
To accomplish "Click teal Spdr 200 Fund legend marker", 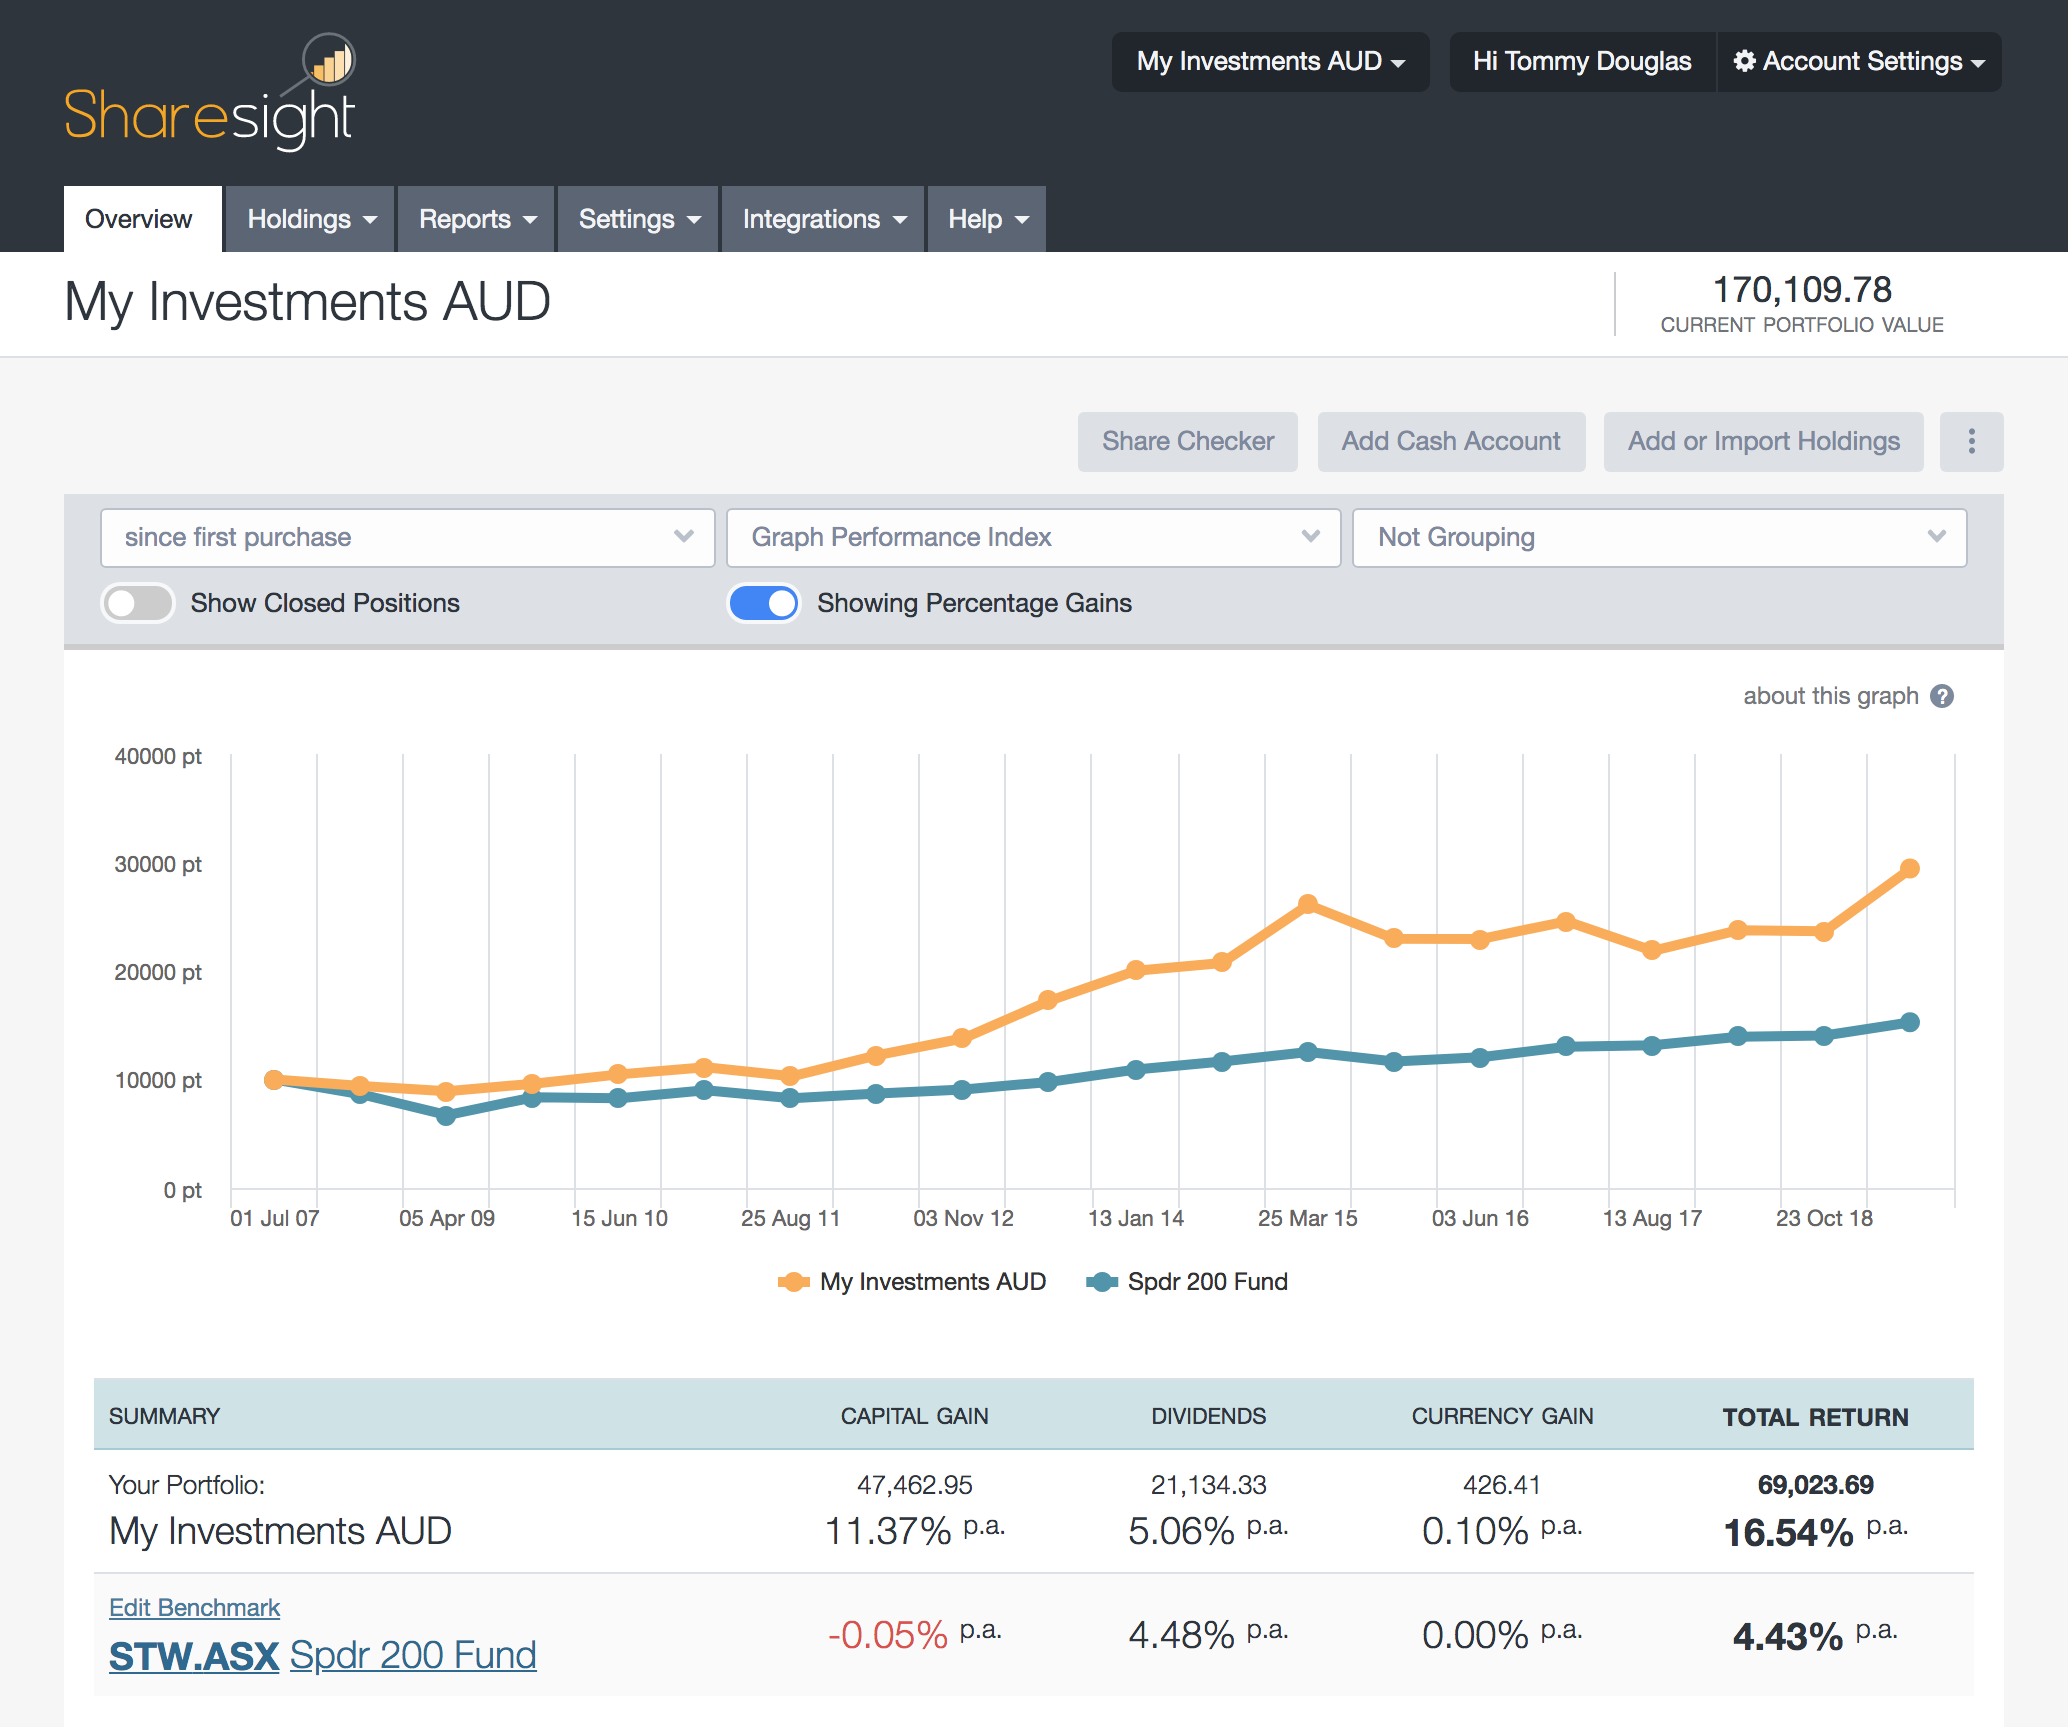I will coord(1102,1282).
